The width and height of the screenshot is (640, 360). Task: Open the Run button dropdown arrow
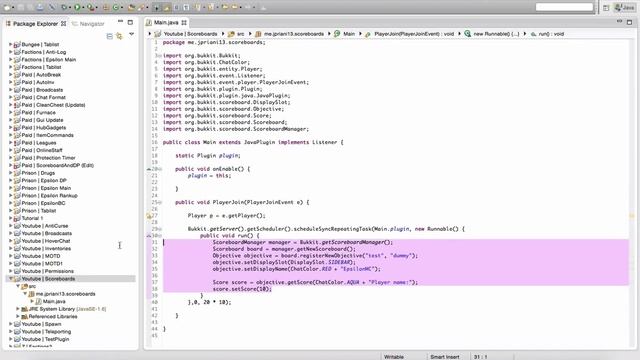point(83,7)
